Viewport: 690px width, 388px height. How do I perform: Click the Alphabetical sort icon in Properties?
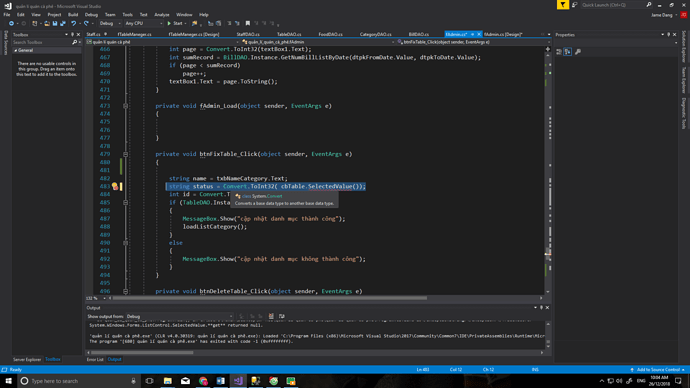tap(568, 52)
